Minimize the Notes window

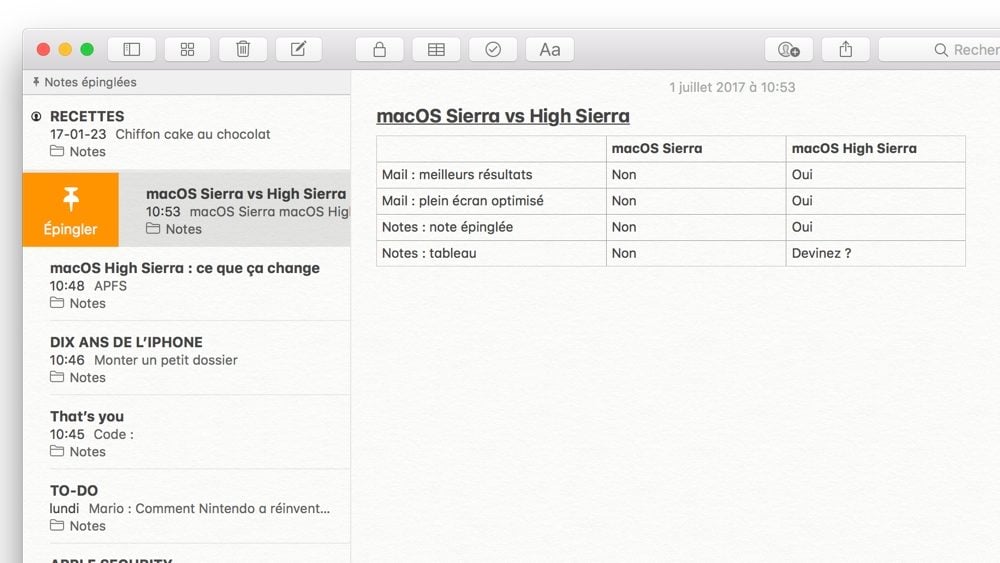pos(65,49)
